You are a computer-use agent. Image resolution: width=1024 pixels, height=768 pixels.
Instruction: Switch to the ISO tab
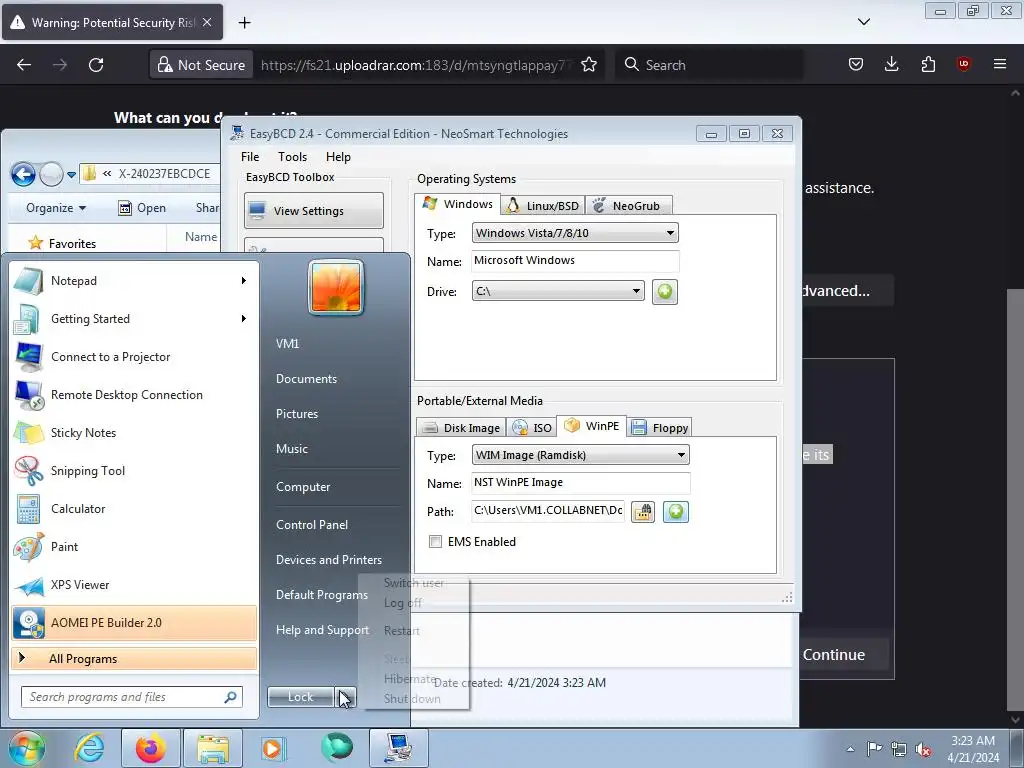click(532, 428)
